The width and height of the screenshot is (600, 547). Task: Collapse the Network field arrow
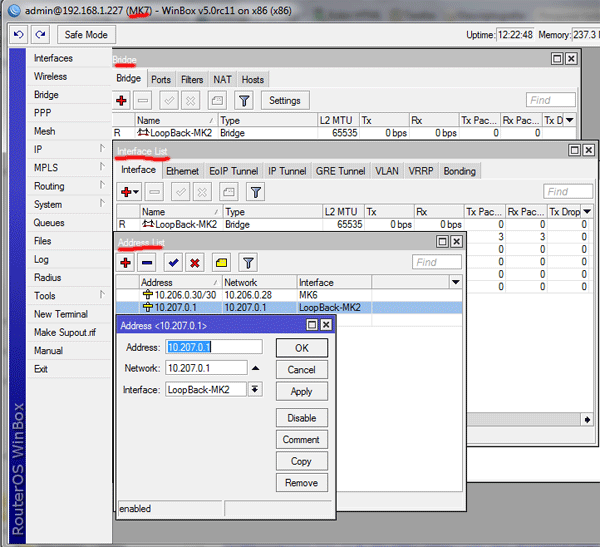[256, 368]
